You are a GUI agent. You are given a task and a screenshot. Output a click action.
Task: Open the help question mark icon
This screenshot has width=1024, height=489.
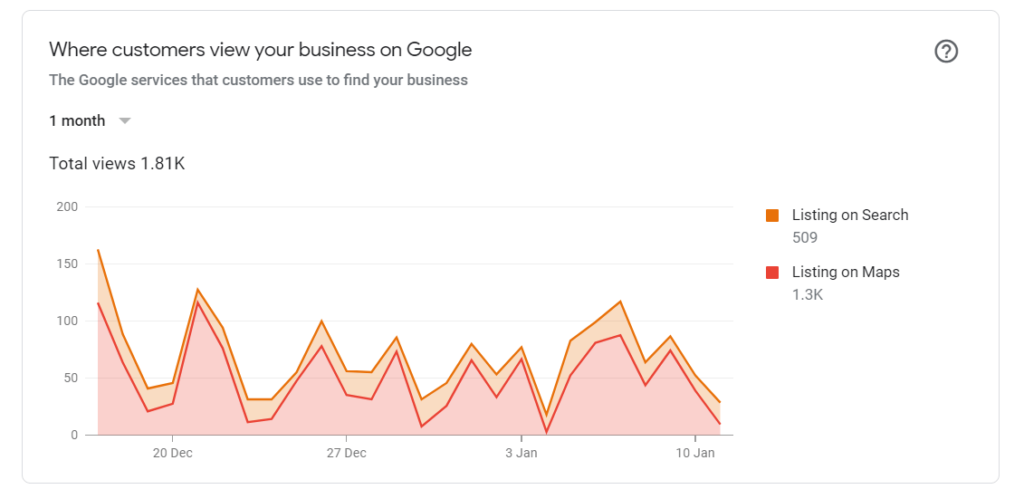[946, 51]
